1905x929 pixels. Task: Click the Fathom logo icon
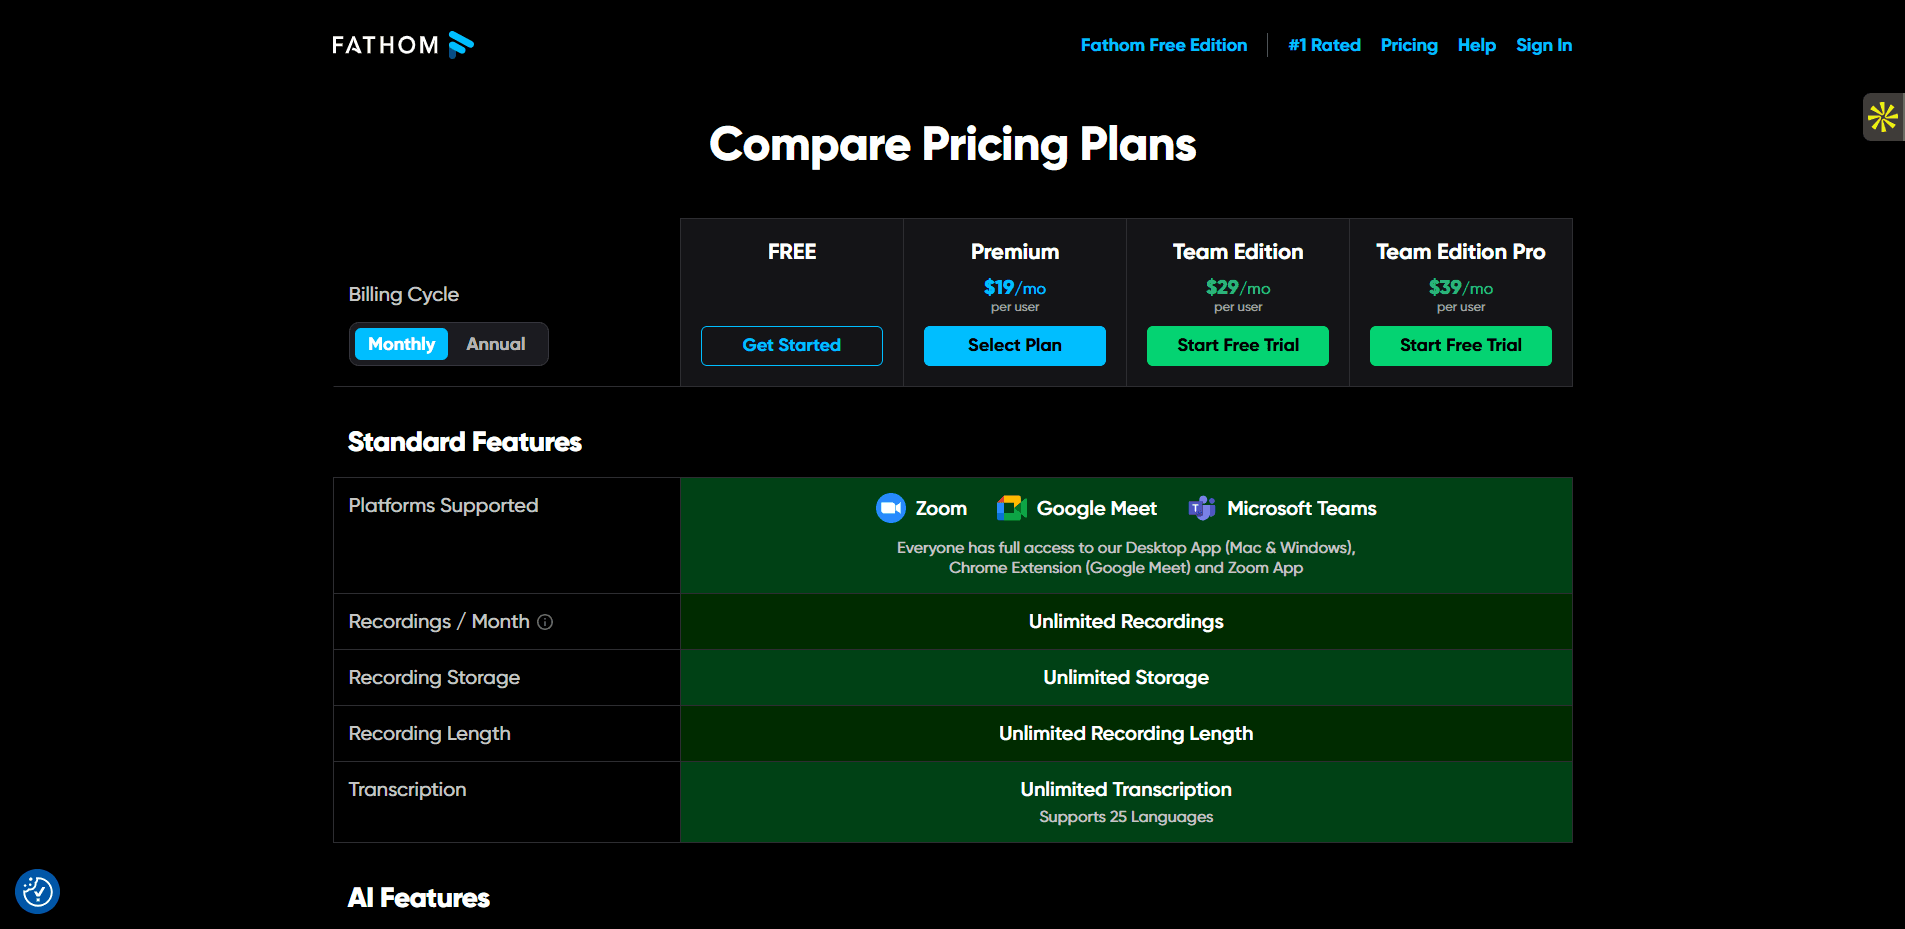point(461,45)
